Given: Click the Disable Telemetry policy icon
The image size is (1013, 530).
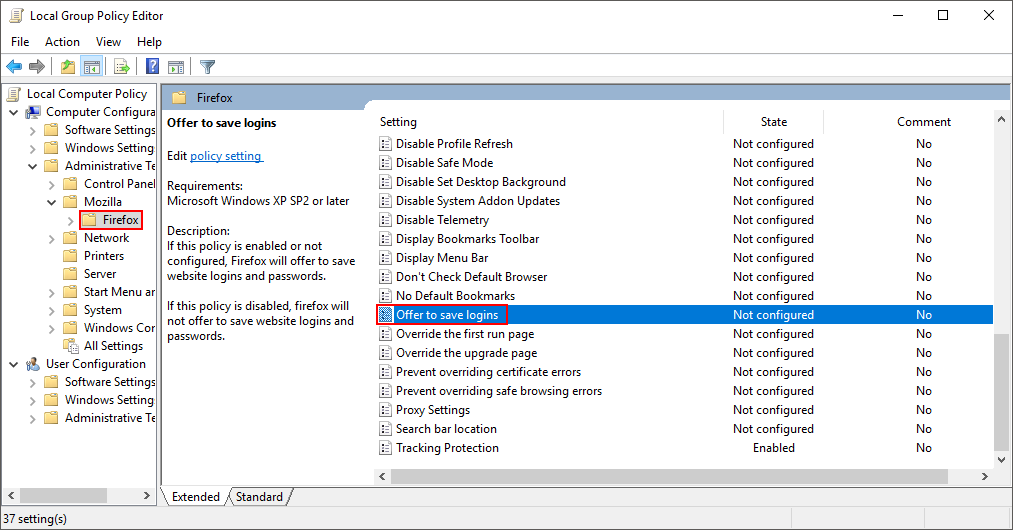Looking at the screenshot, I should click(x=385, y=220).
